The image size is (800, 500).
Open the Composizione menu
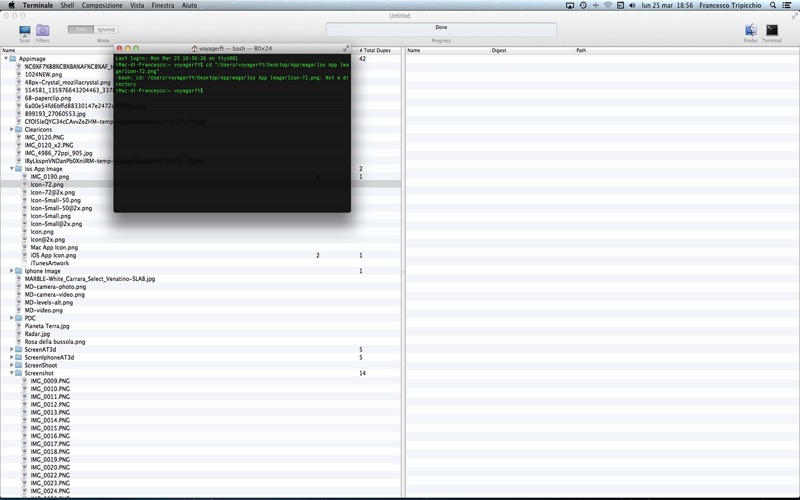click(x=102, y=5)
